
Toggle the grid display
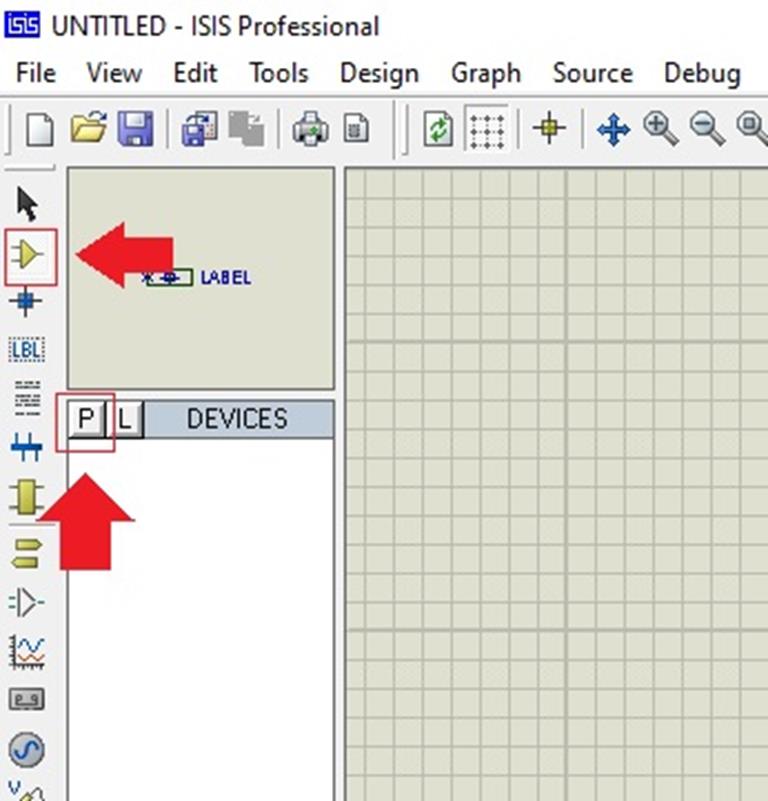(487, 129)
